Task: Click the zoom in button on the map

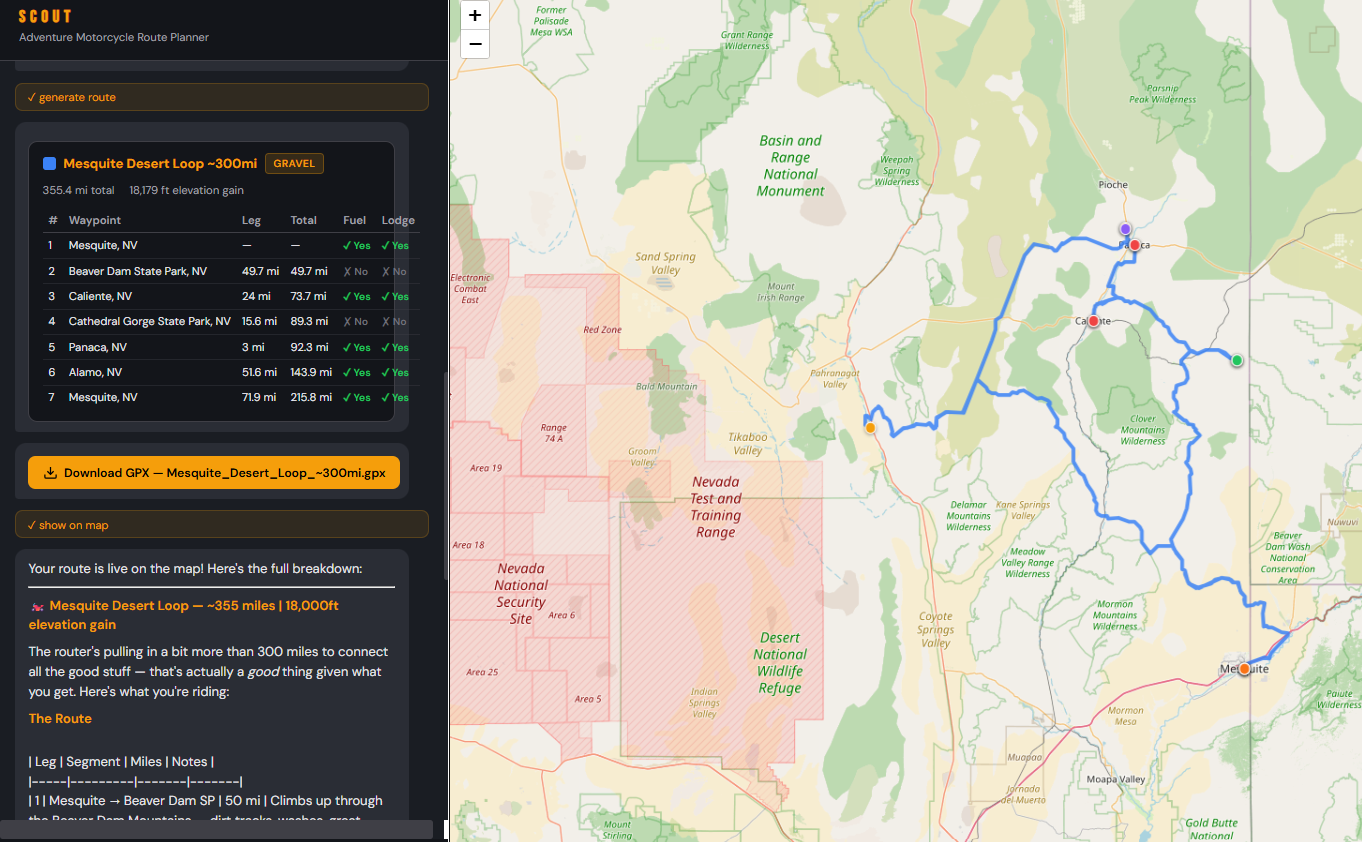Action: 475,15
